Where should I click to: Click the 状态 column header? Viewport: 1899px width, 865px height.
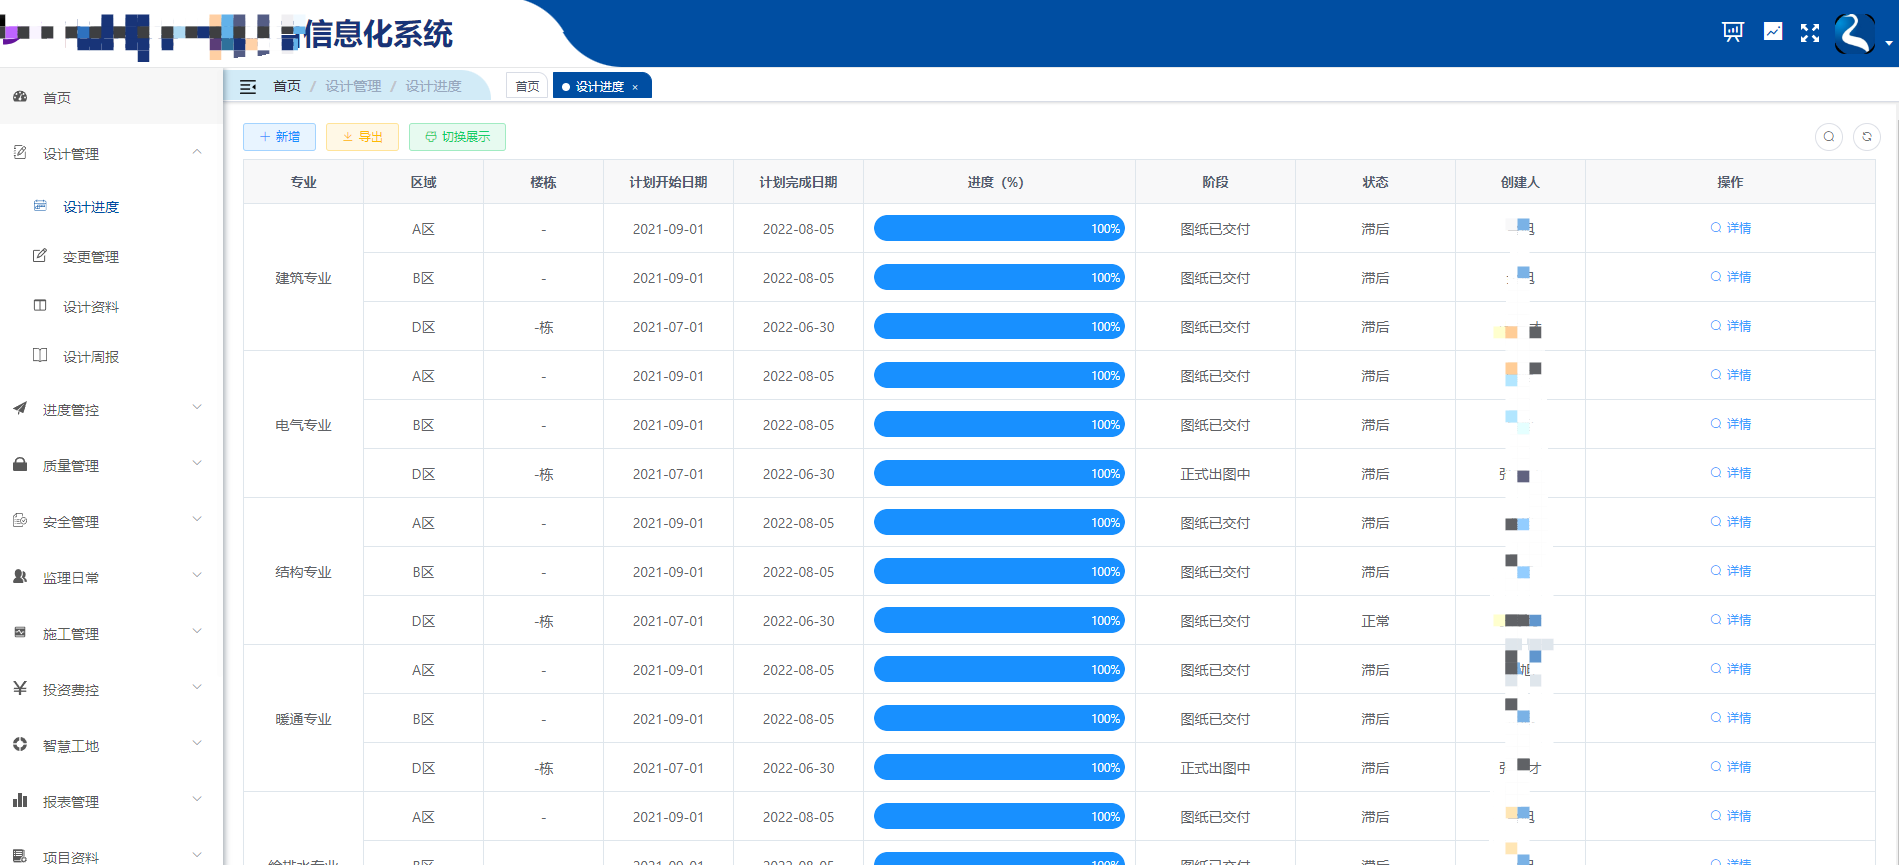1375,182
